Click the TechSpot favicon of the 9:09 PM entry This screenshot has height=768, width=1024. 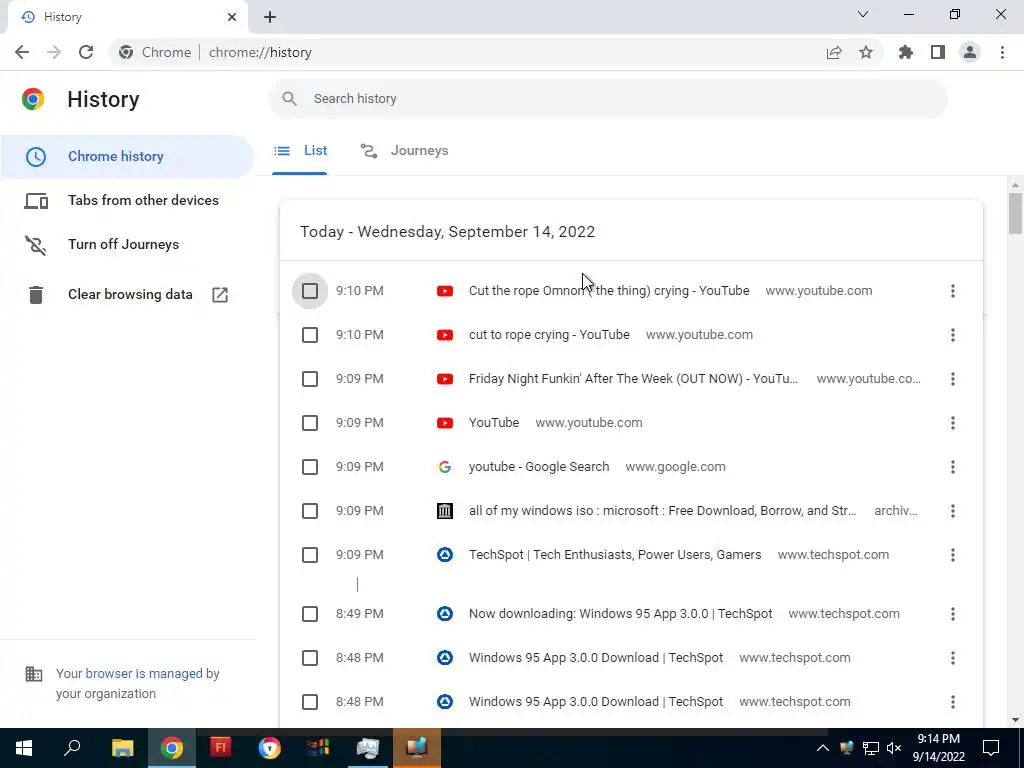(x=445, y=555)
